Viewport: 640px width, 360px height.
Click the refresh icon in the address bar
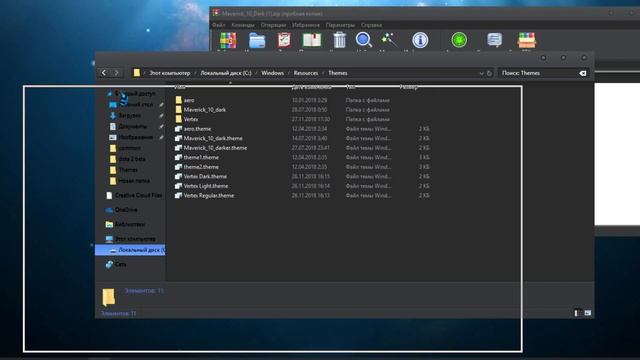[489, 73]
